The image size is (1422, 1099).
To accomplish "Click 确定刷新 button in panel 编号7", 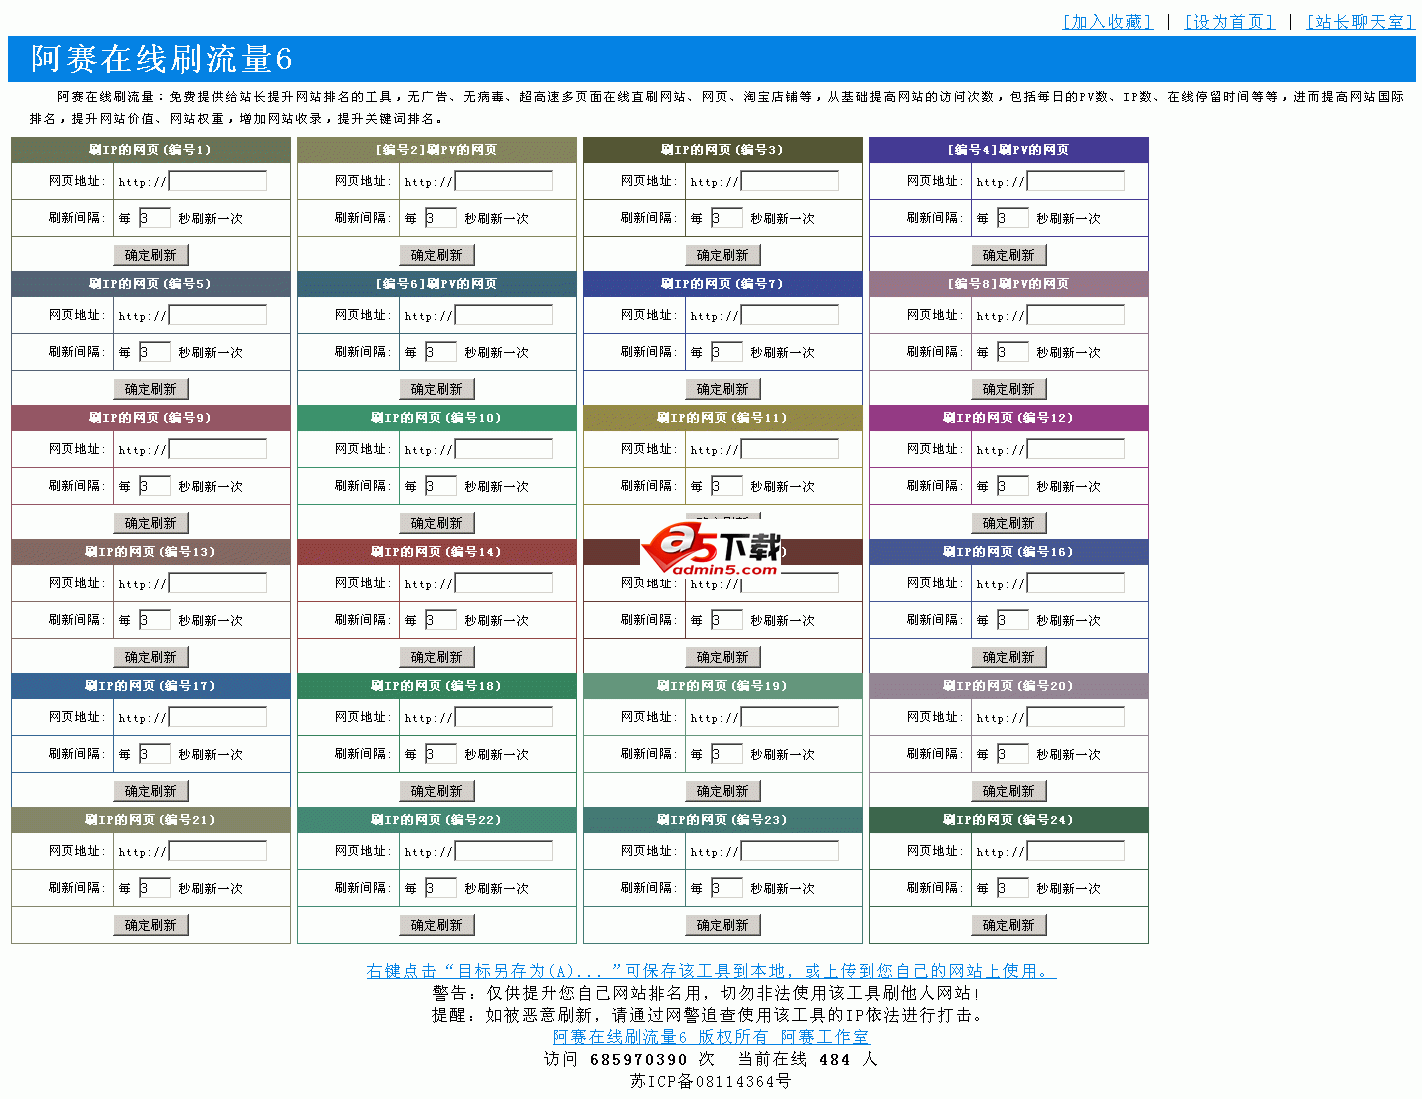I will 722,388.
